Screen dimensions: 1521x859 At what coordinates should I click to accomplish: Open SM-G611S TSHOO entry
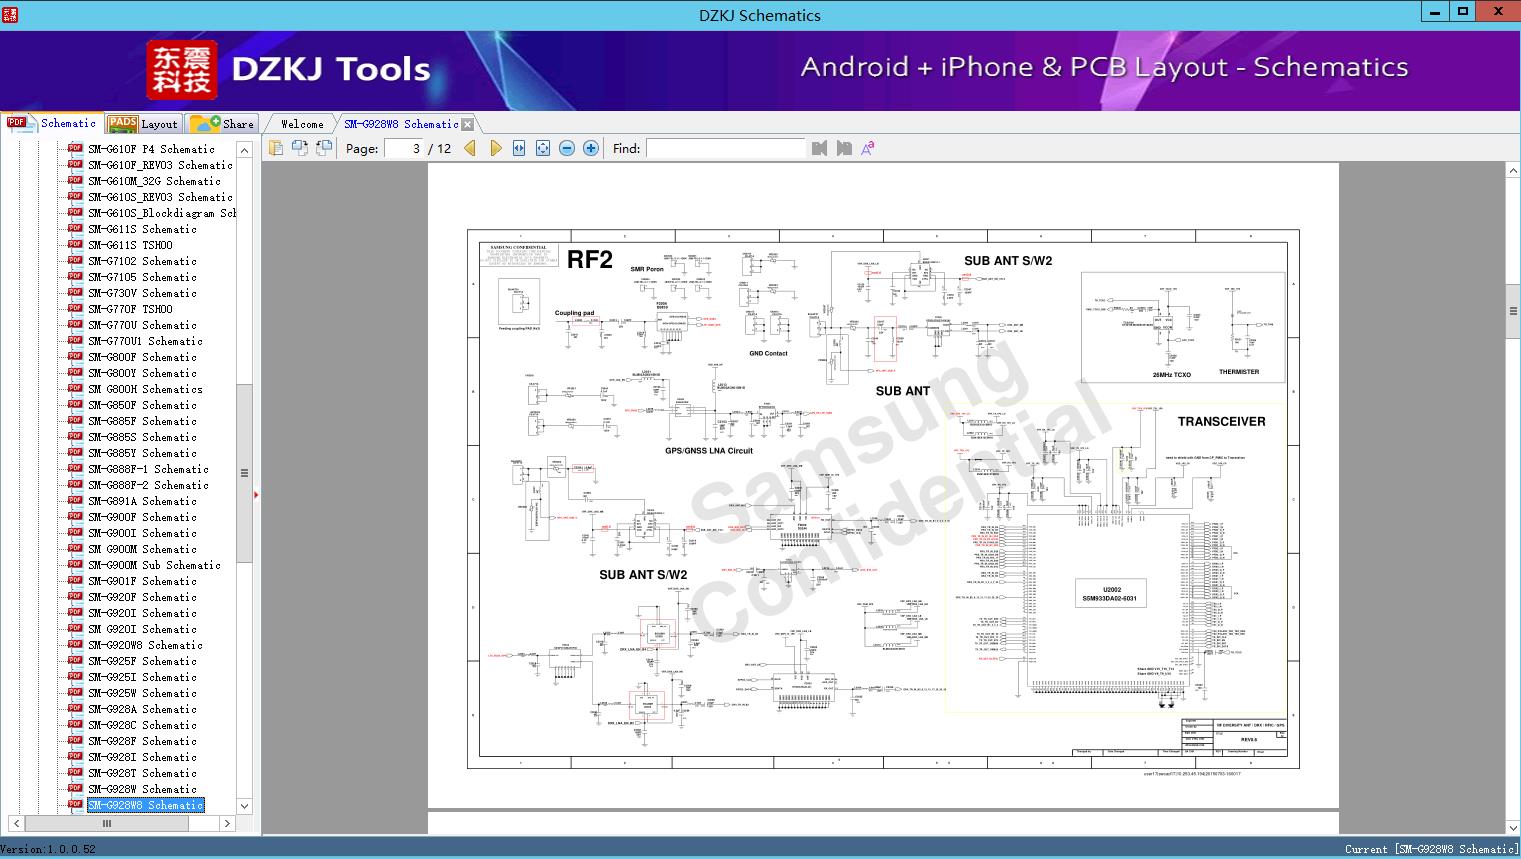[x=130, y=245]
